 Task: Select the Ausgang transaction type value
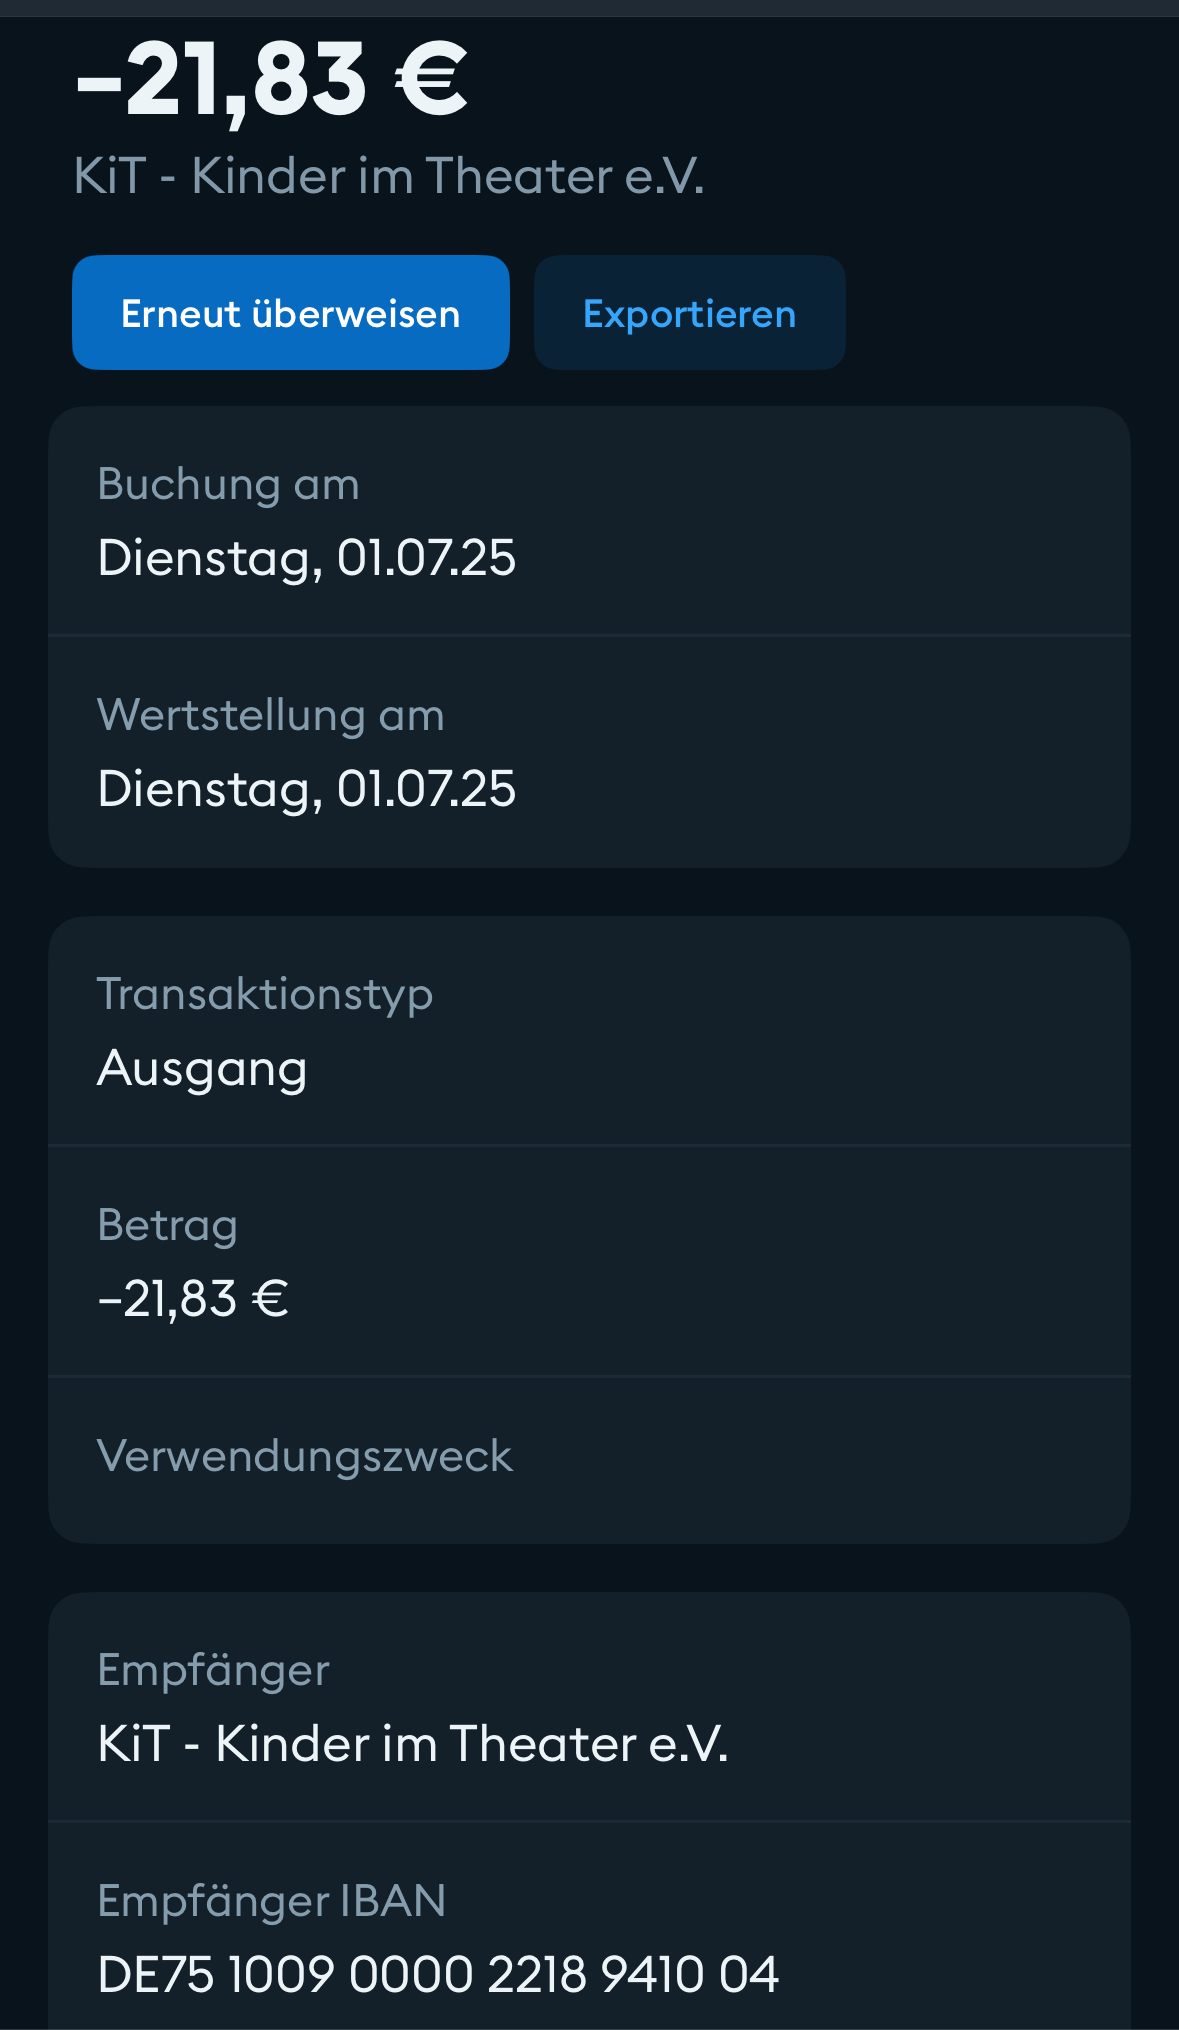click(202, 1068)
